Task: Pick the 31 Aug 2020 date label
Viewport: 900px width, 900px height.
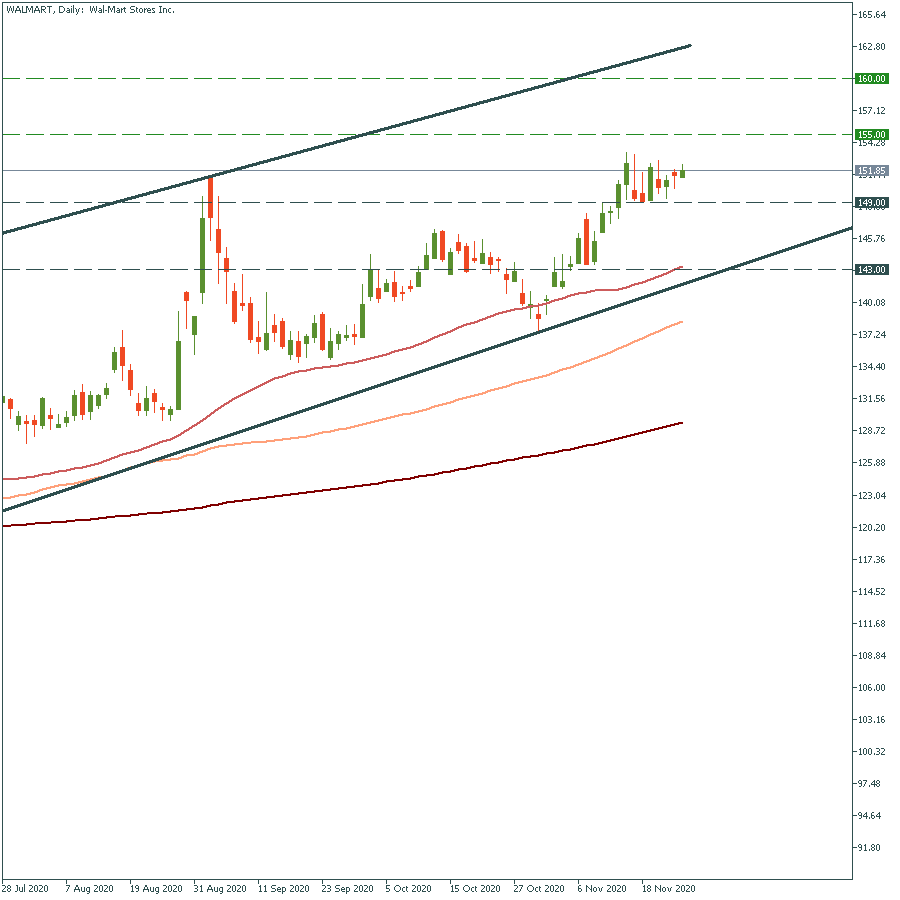Action: pyautogui.click(x=219, y=888)
